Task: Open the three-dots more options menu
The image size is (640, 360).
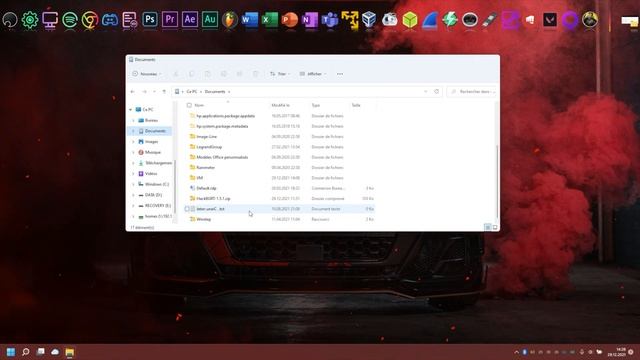Action: pos(340,74)
